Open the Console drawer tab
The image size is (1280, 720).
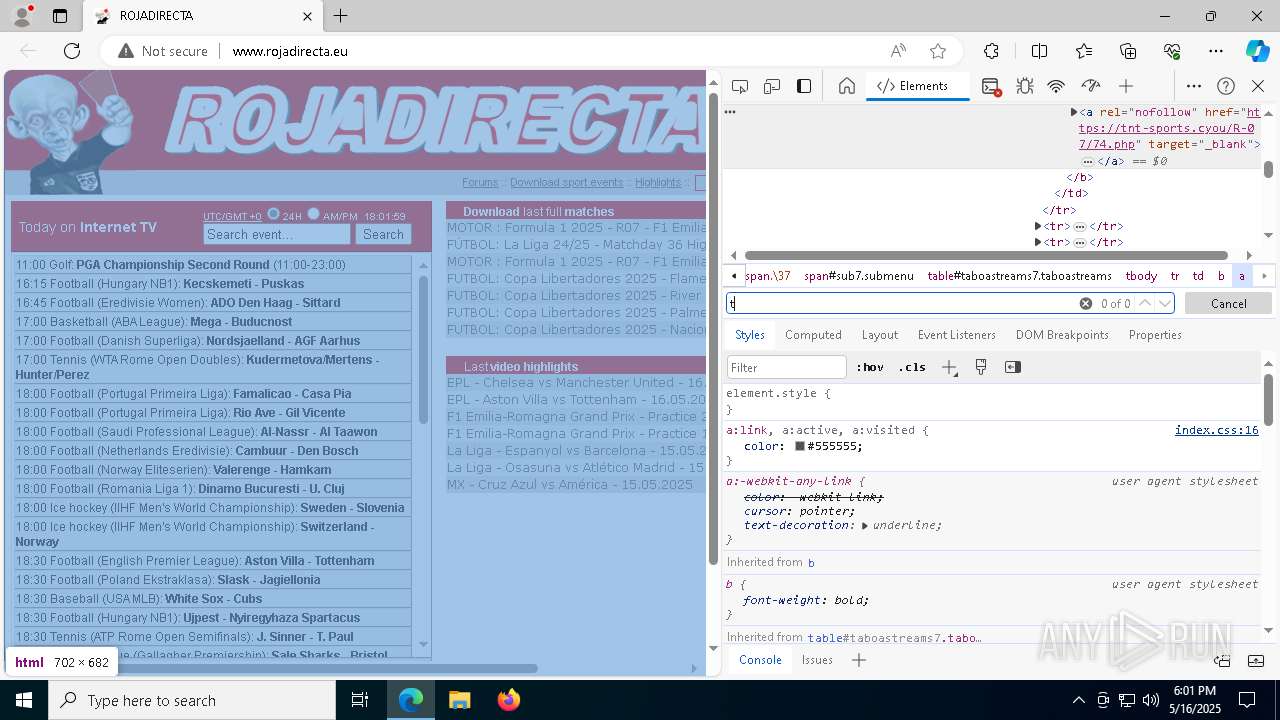coord(760,660)
